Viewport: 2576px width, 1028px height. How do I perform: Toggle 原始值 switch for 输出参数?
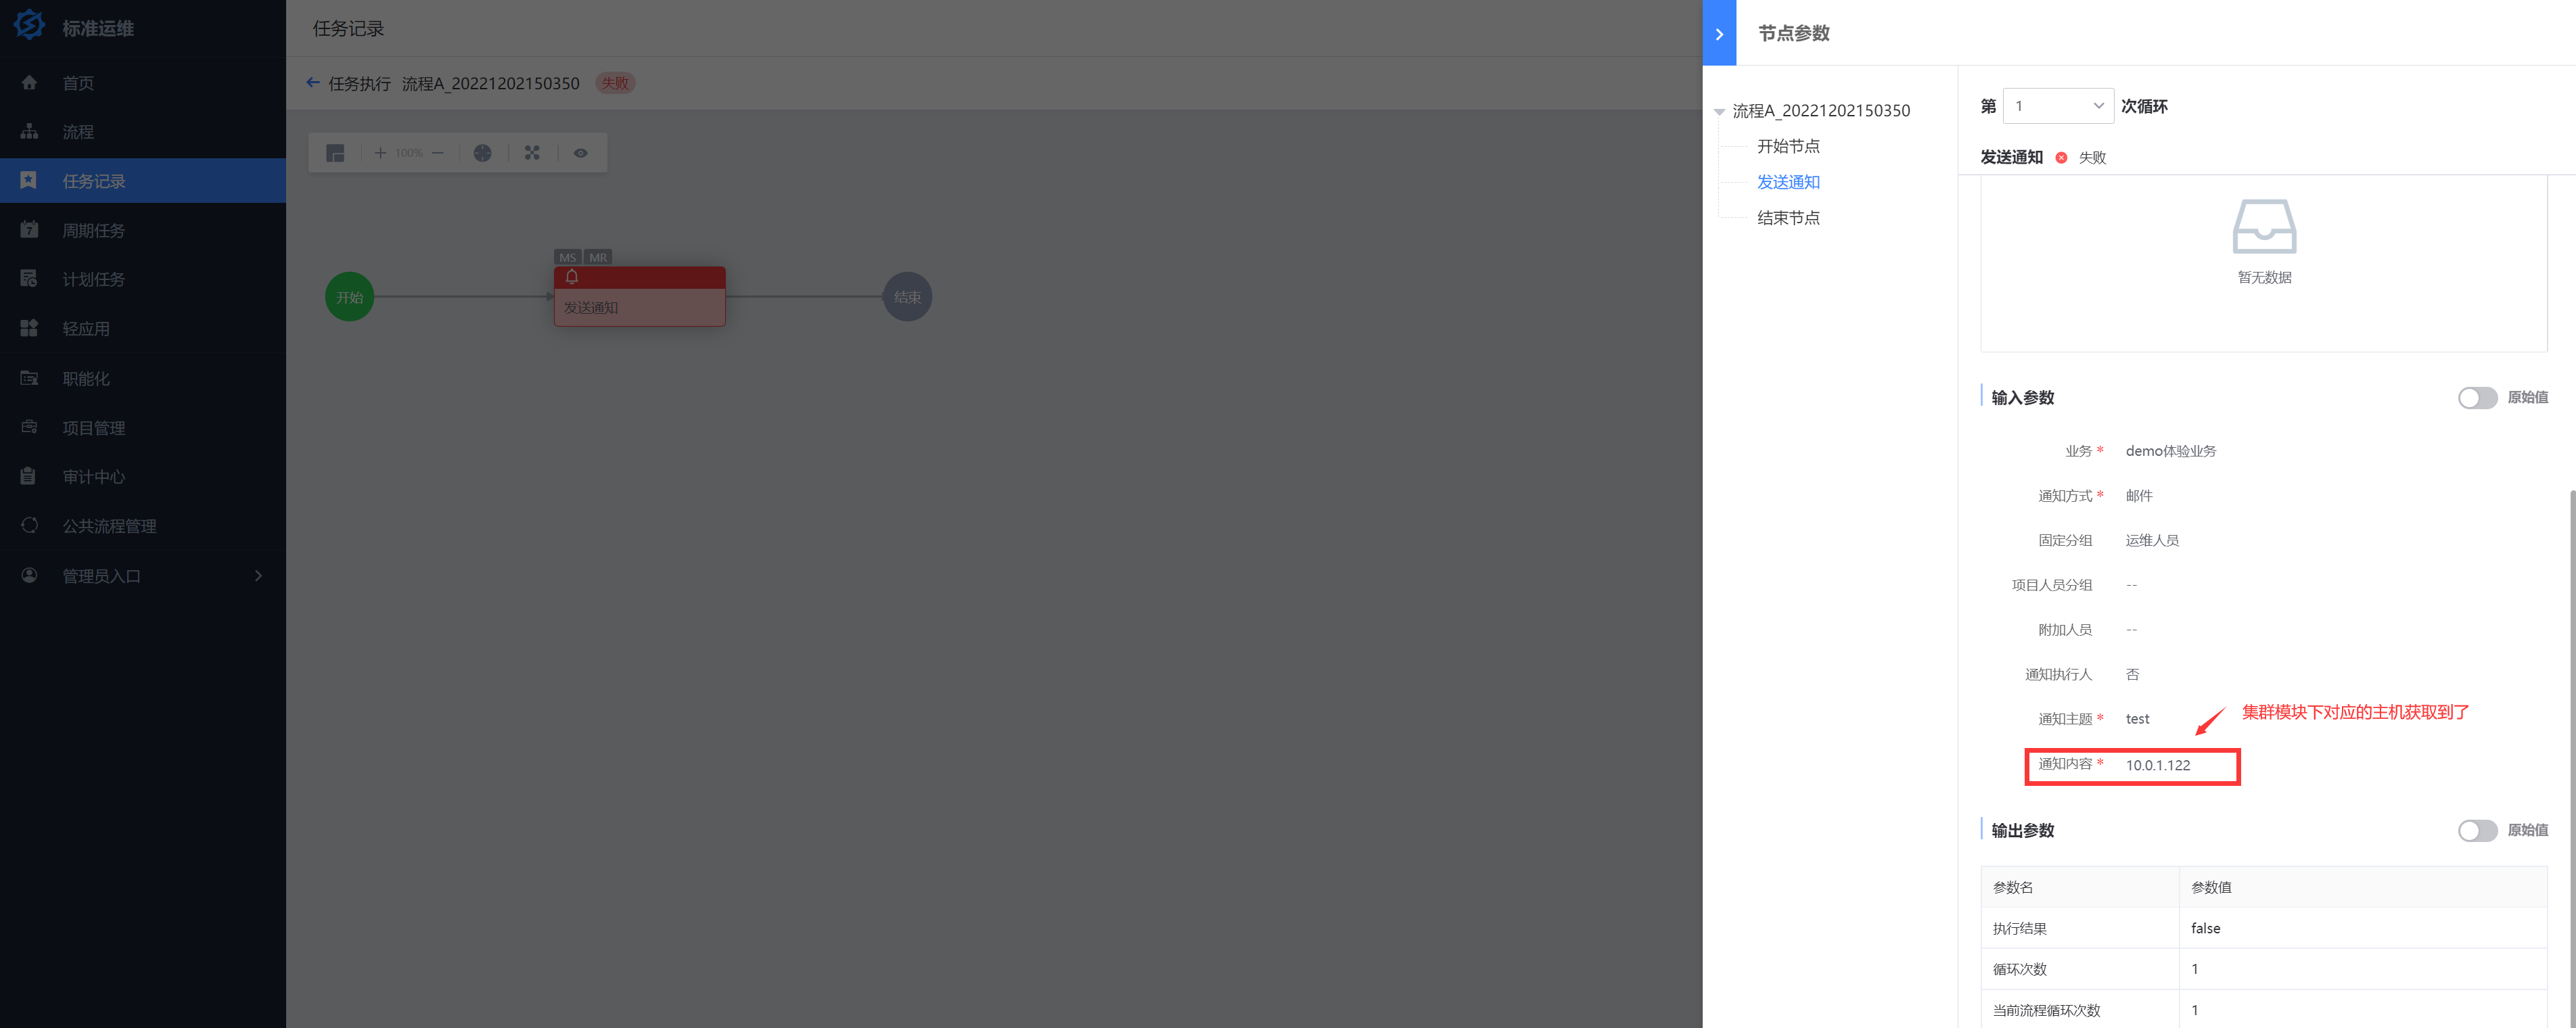[2477, 831]
